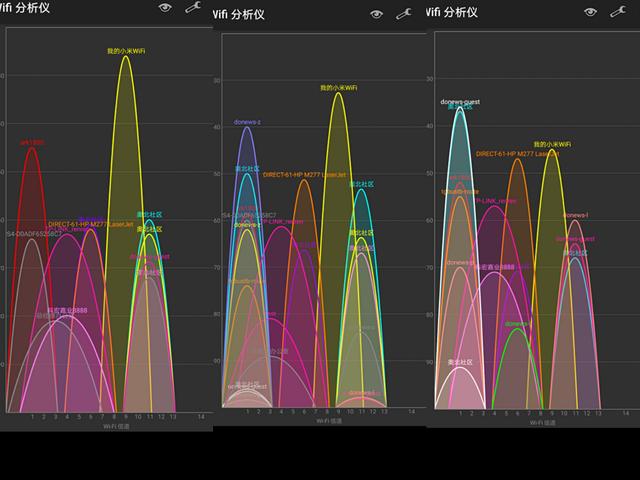This screenshot has width=640, height=480.
Task: Select 我的小米WiFi label in left panel
Action: [x=126, y=51]
